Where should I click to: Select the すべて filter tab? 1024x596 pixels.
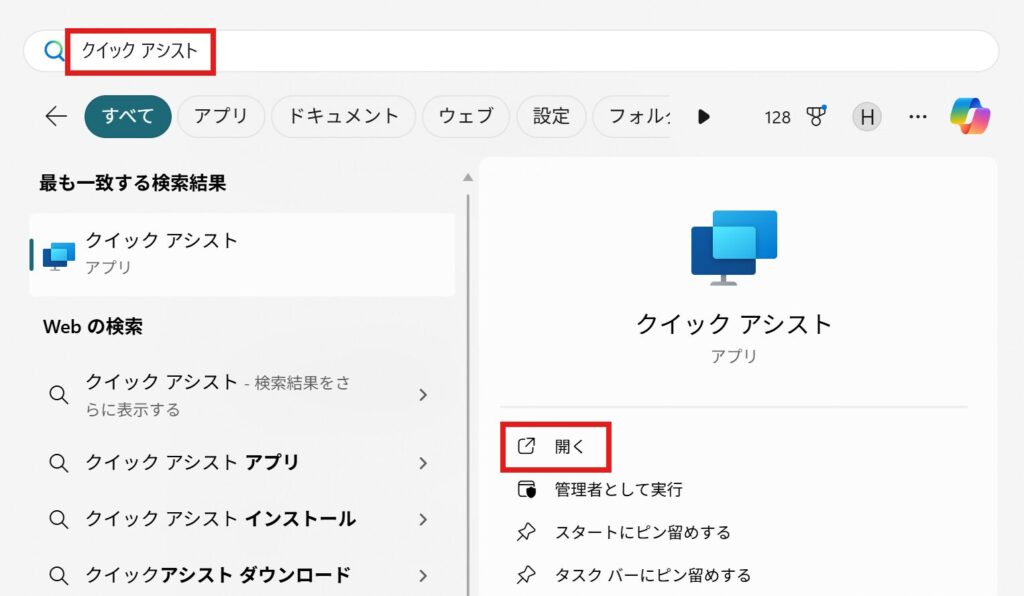pyautogui.click(x=128, y=116)
